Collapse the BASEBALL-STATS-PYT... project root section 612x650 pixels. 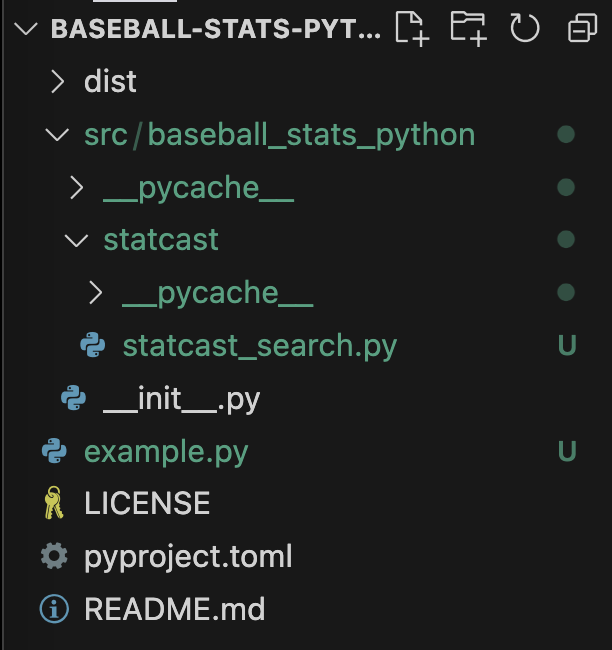click(x=24, y=29)
